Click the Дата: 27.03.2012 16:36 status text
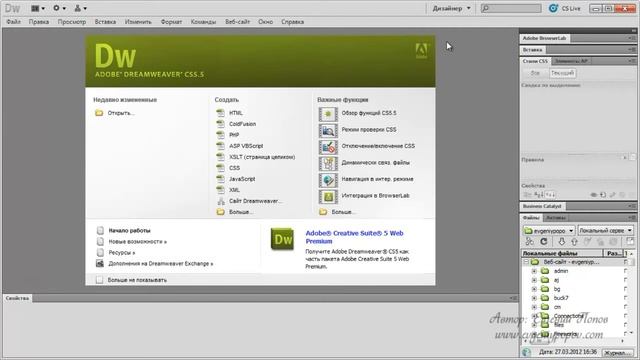This screenshot has height=360, width=640. [568, 352]
